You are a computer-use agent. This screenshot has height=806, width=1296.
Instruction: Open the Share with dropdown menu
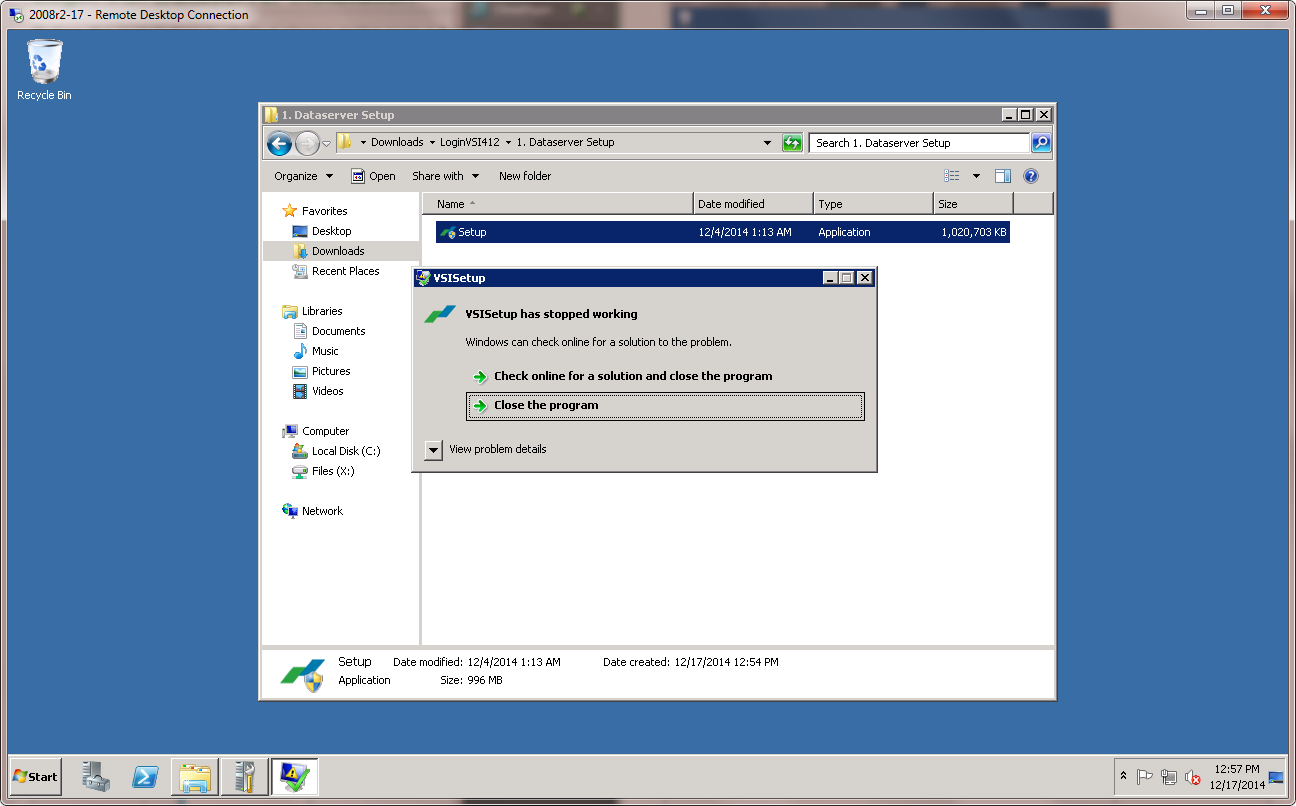pyautogui.click(x=446, y=176)
